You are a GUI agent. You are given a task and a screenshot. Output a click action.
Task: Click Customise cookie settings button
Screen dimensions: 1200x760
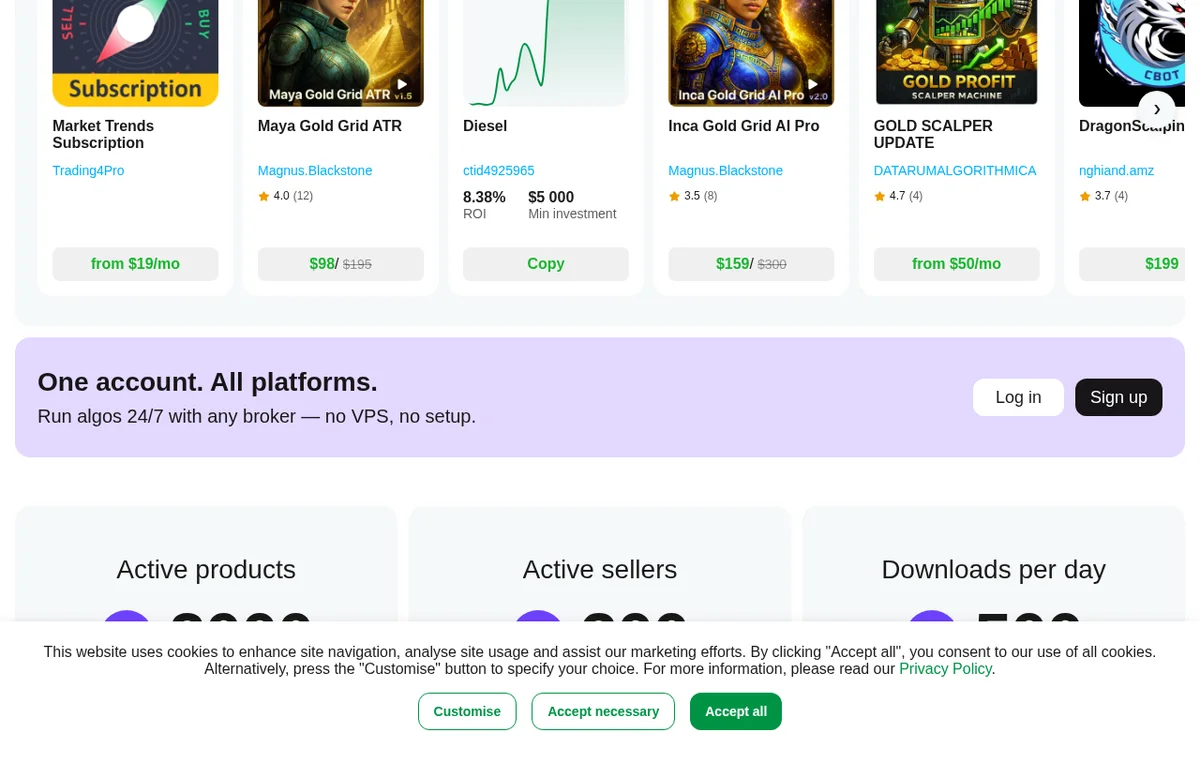(467, 711)
